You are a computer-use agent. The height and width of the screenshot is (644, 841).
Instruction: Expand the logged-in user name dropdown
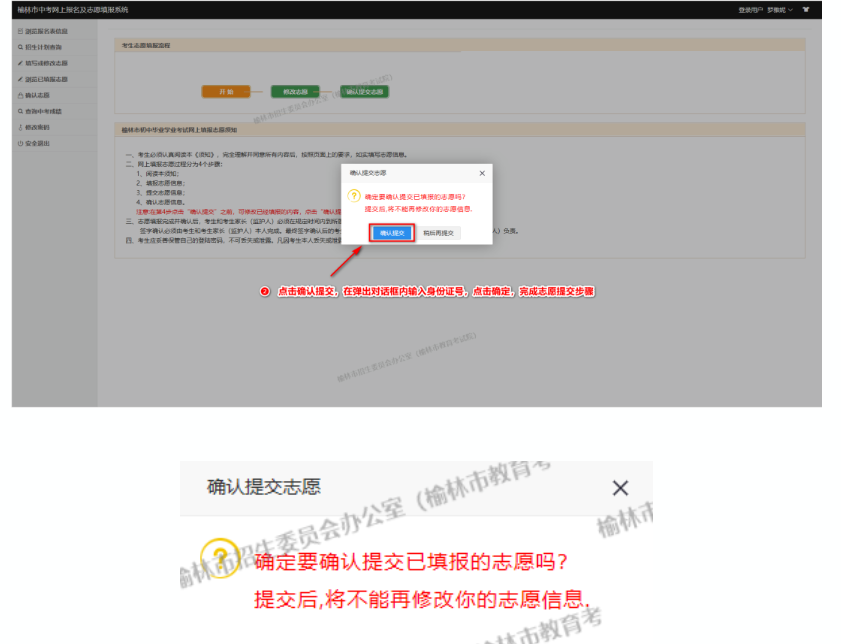pyautogui.click(x=780, y=9)
